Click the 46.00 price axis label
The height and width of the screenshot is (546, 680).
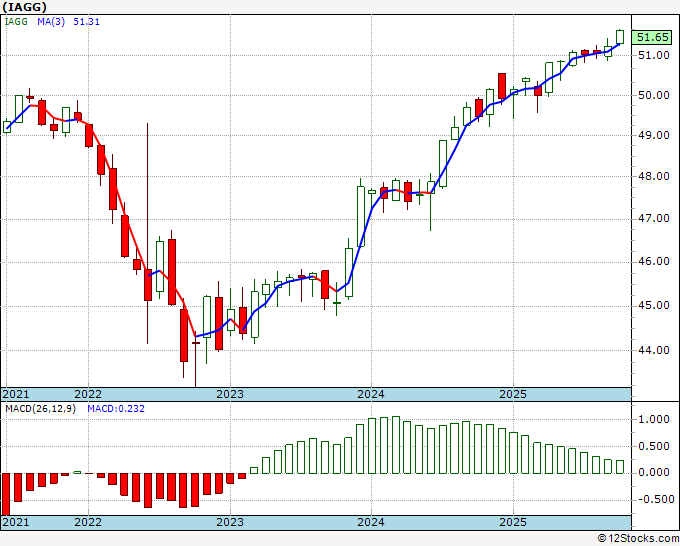point(654,262)
